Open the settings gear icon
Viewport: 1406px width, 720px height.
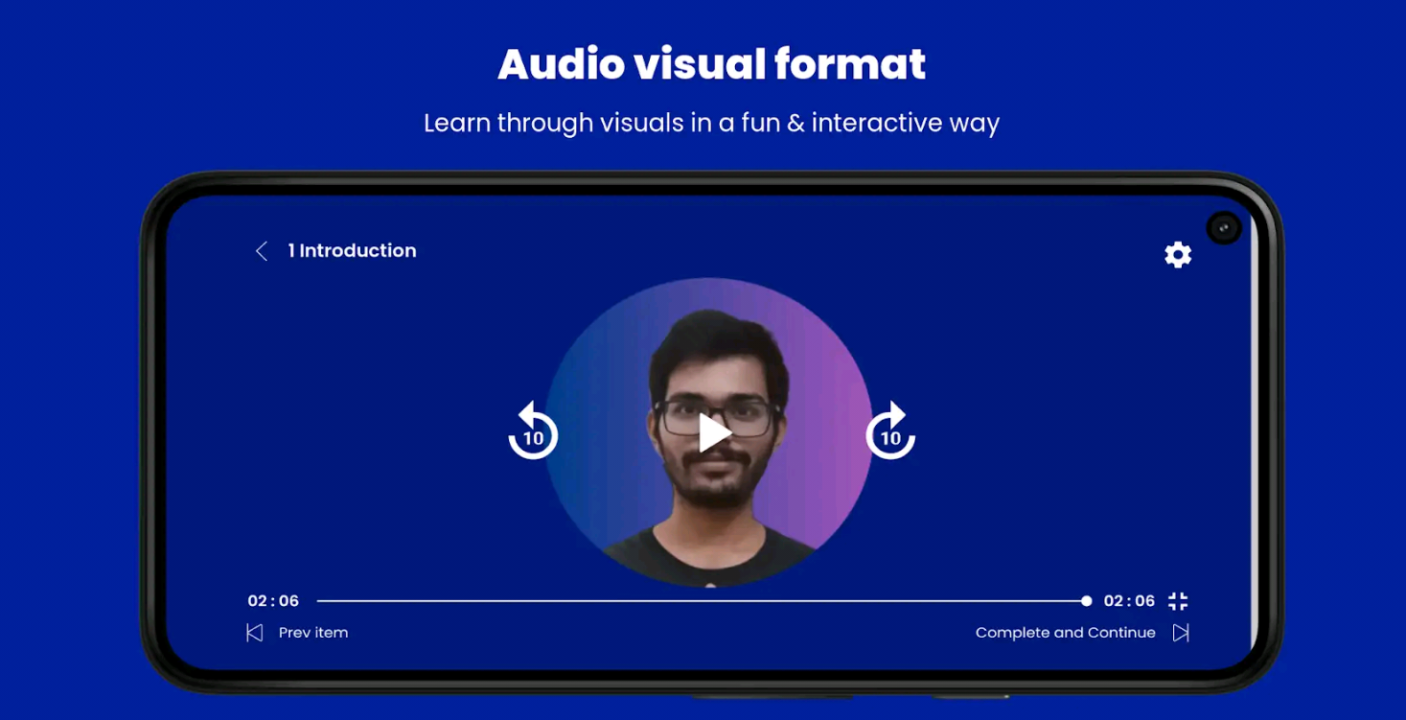tap(1178, 254)
